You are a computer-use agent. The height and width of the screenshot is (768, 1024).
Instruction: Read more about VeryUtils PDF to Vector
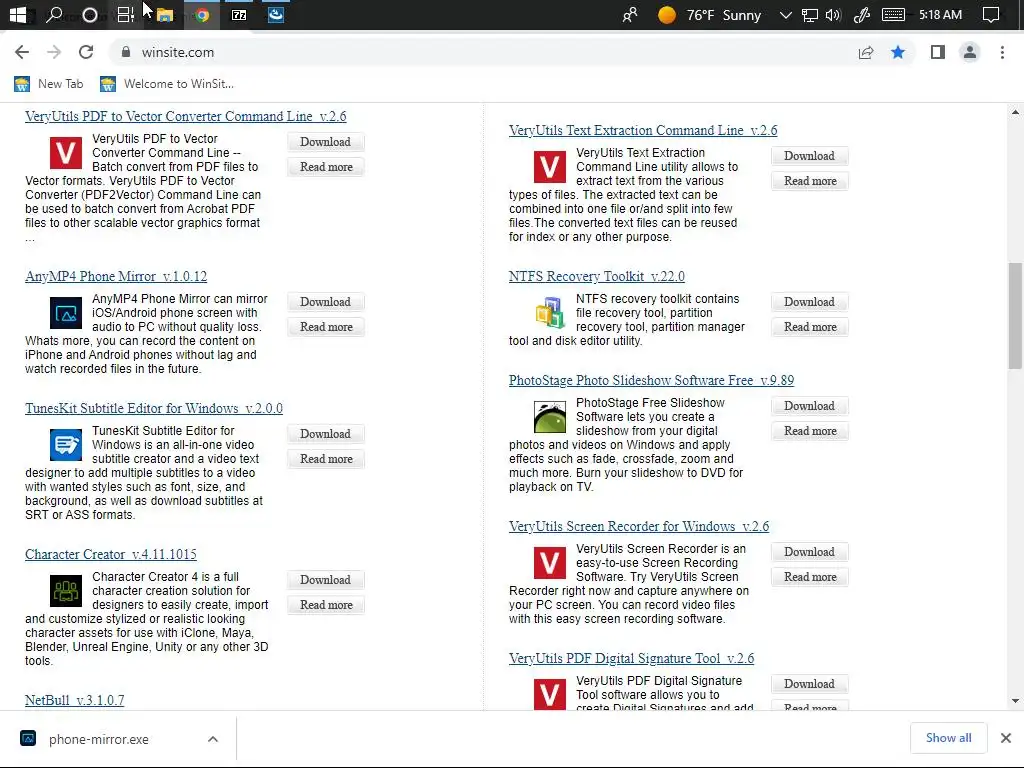click(x=325, y=167)
